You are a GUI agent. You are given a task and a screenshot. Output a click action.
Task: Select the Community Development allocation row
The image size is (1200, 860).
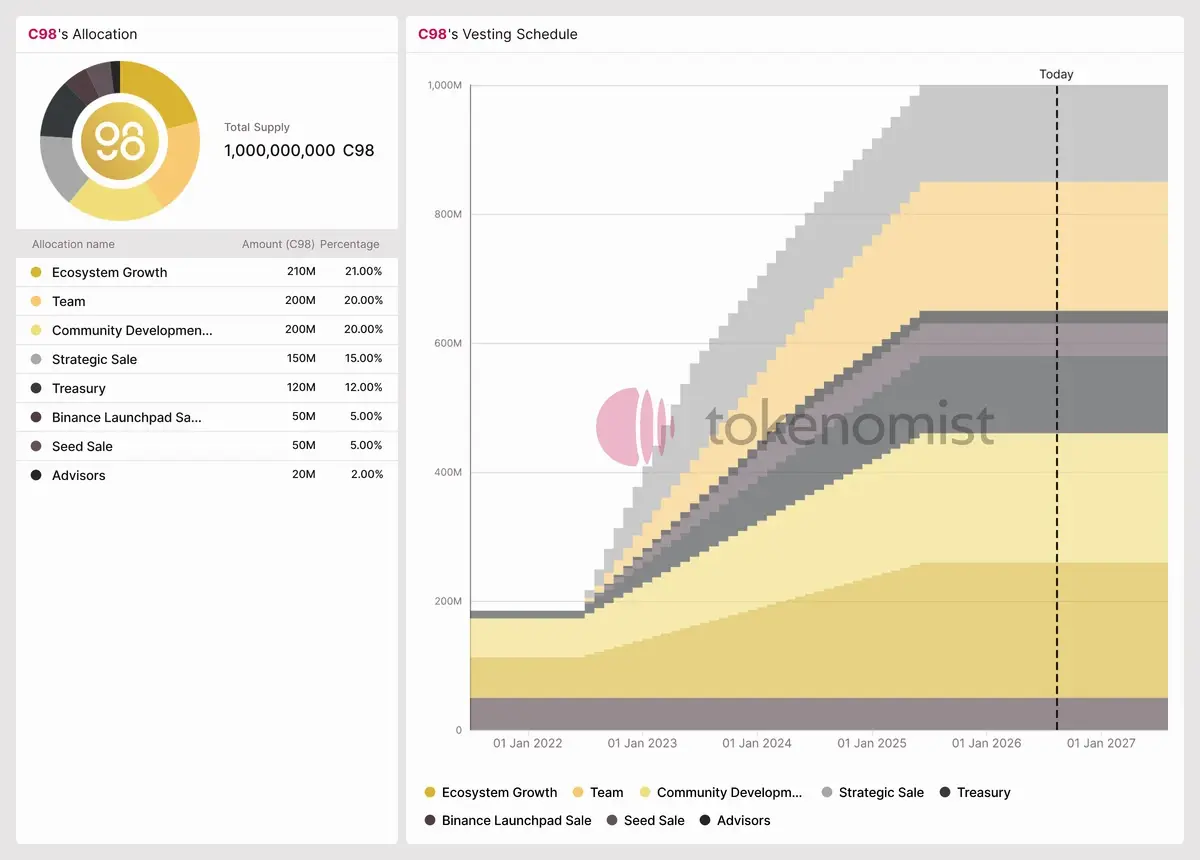(x=207, y=330)
